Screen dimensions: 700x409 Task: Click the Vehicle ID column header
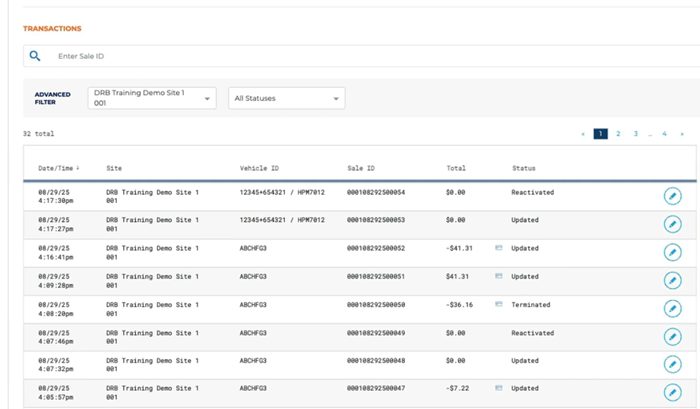pyautogui.click(x=259, y=168)
